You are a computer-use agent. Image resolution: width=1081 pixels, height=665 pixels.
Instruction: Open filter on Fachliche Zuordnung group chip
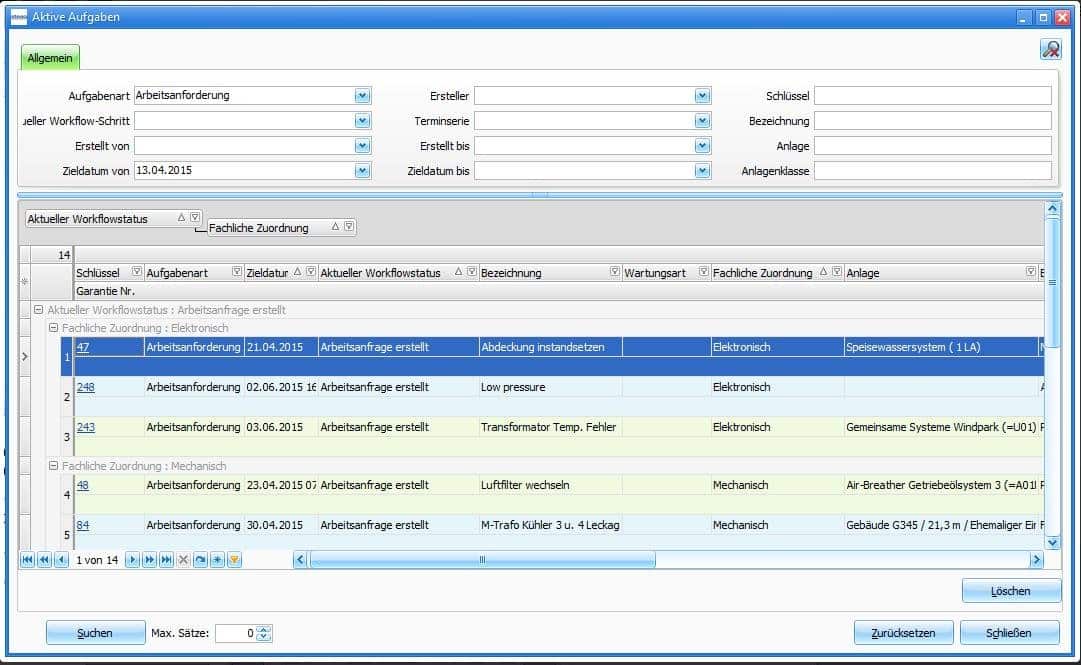pyautogui.click(x=349, y=226)
